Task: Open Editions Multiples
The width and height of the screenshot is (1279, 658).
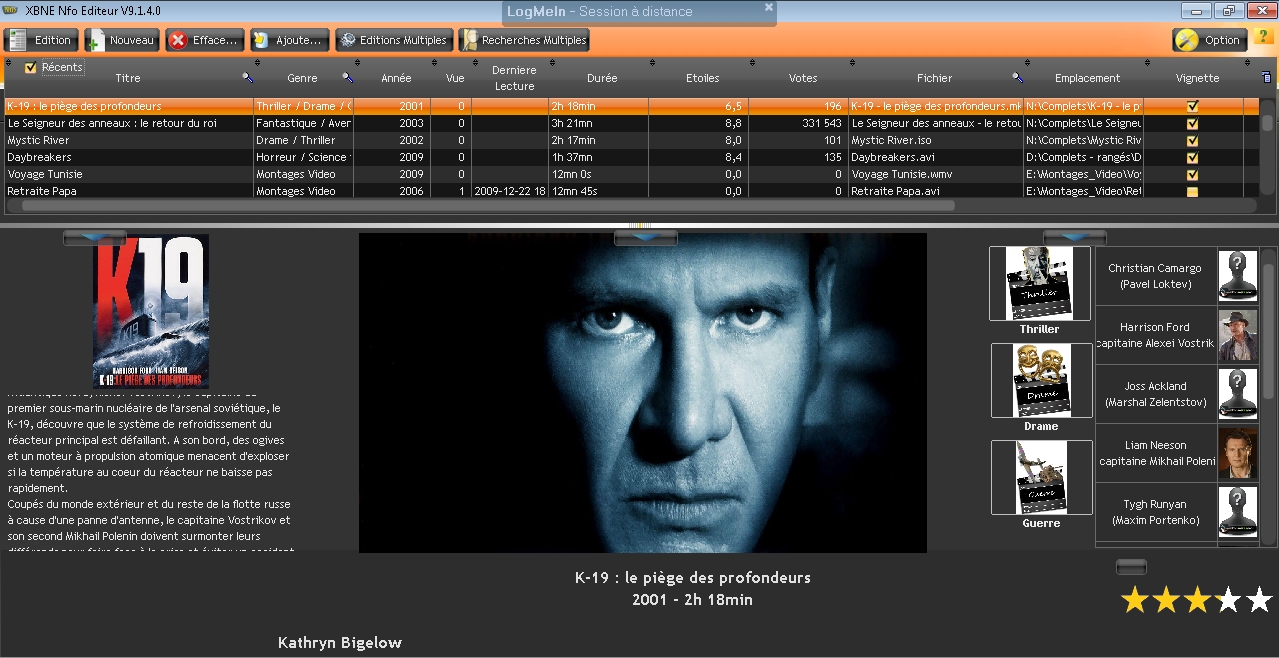Action: (x=392, y=40)
